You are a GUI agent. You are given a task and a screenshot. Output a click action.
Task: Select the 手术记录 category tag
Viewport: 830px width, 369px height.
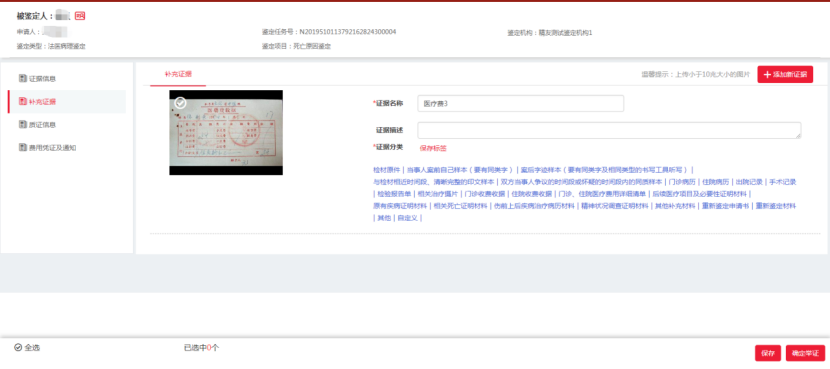coord(783,182)
